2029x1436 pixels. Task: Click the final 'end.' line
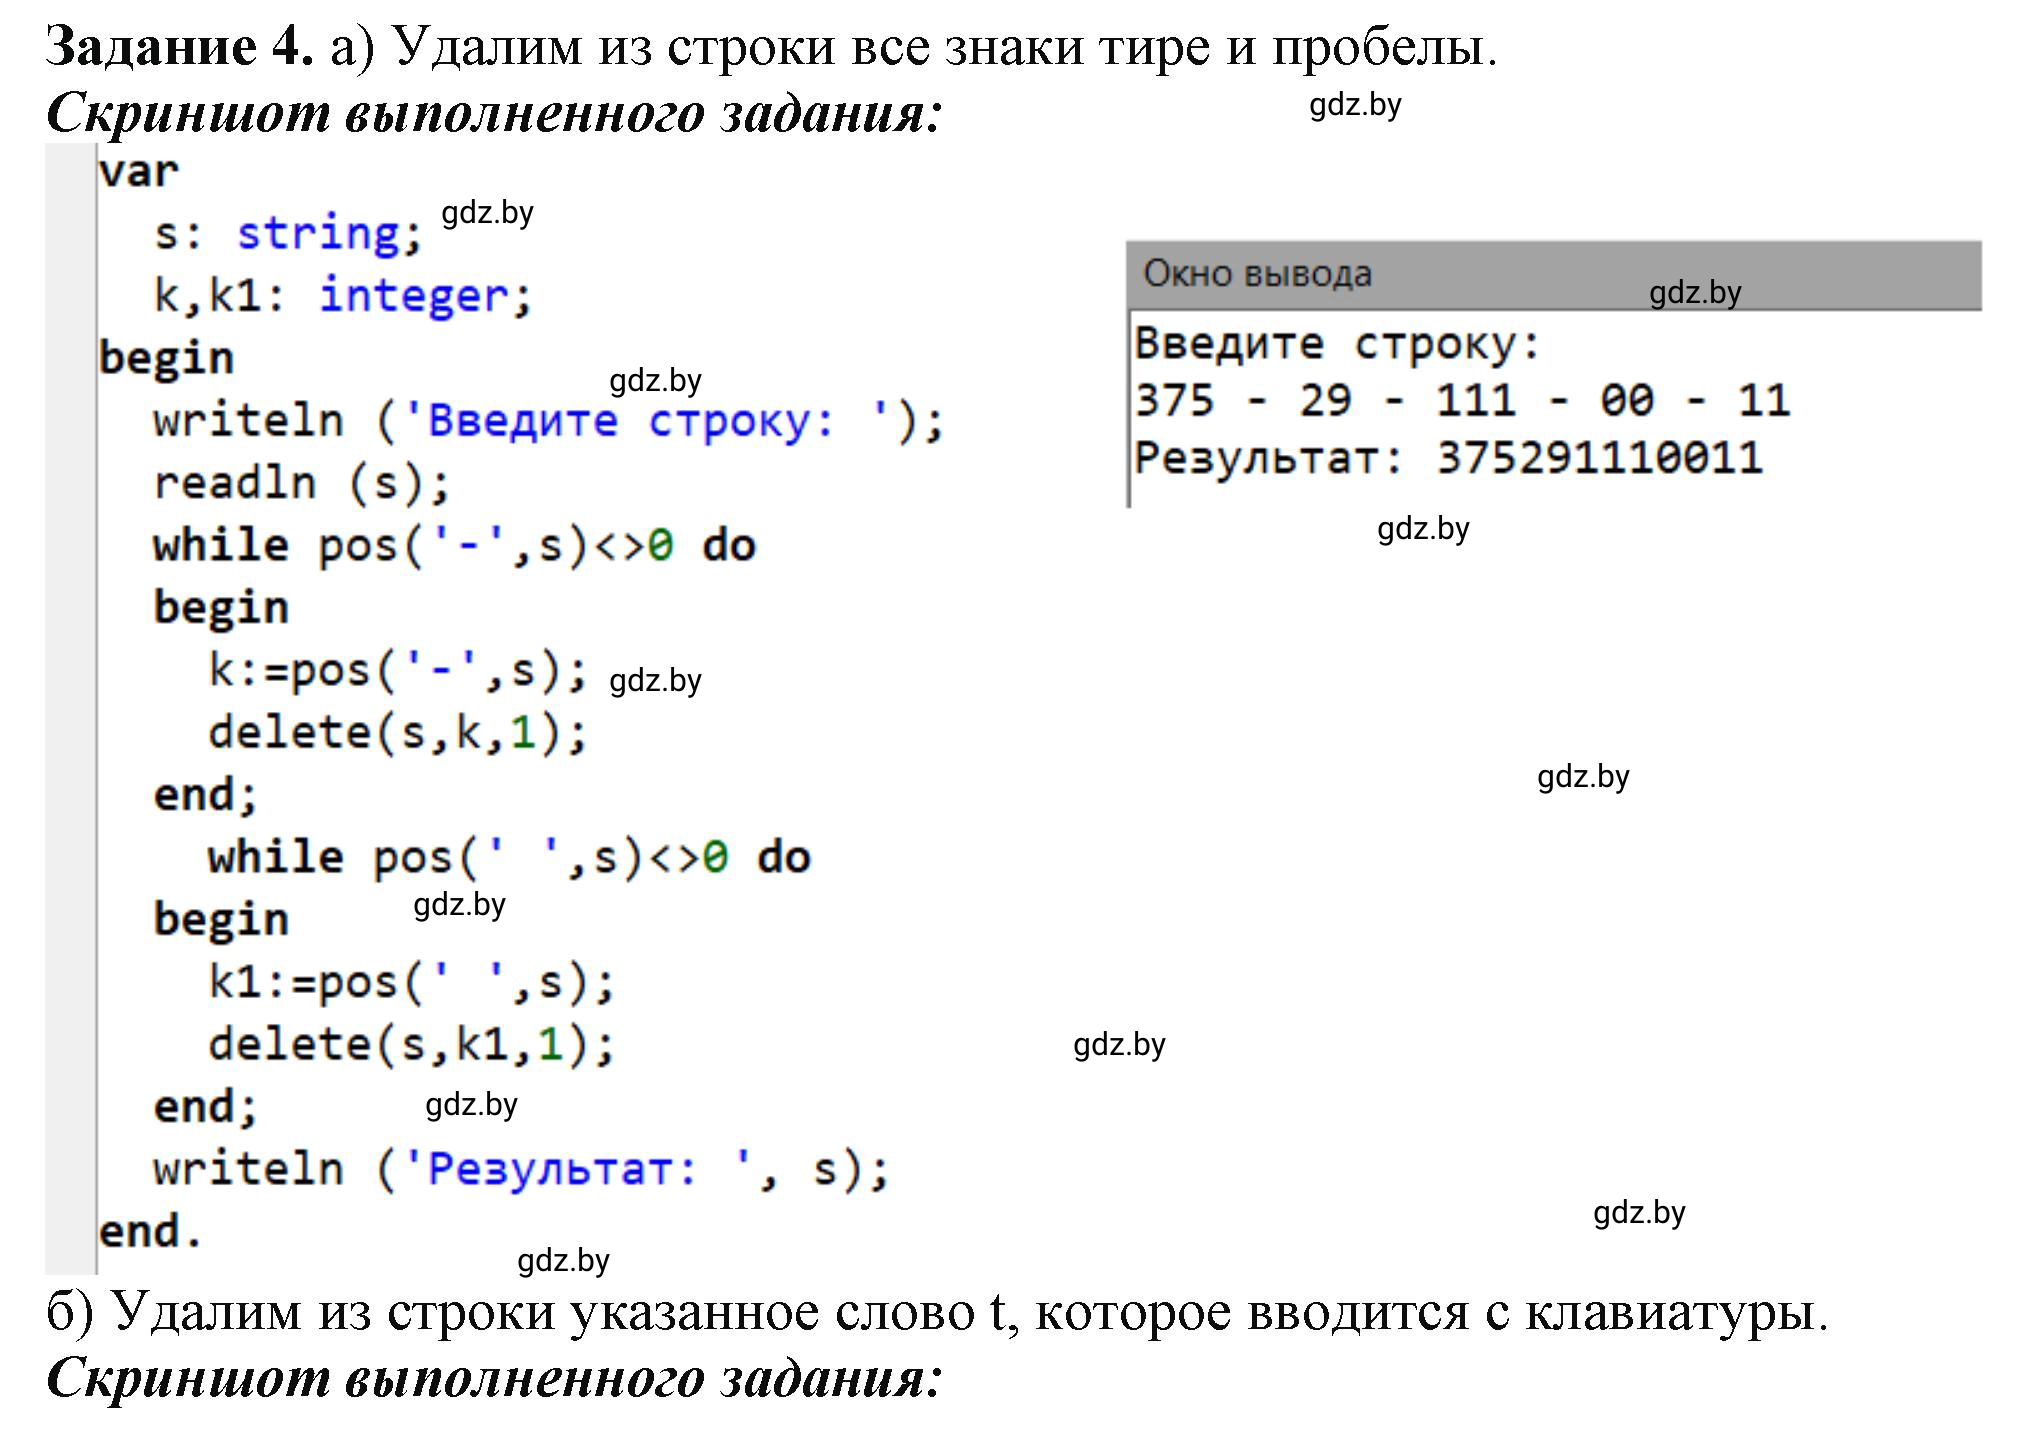pyautogui.click(x=151, y=1231)
